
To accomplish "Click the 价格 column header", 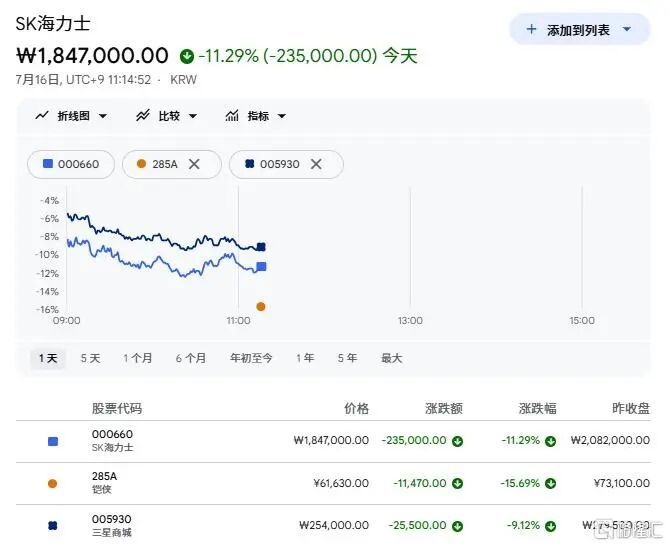I will pos(356,409).
